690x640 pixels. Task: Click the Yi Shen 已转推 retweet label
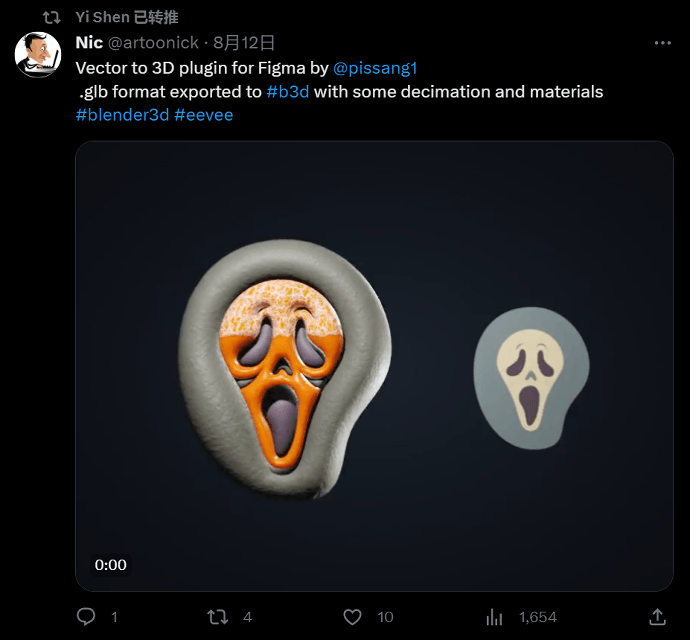127,17
